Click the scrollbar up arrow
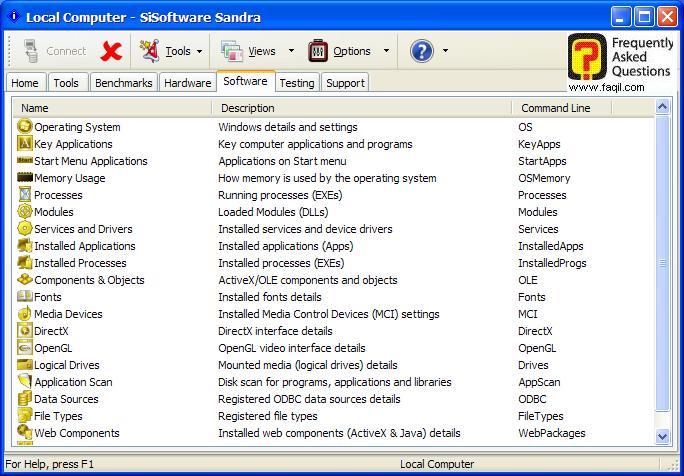The image size is (684, 476). [x=662, y=107]
